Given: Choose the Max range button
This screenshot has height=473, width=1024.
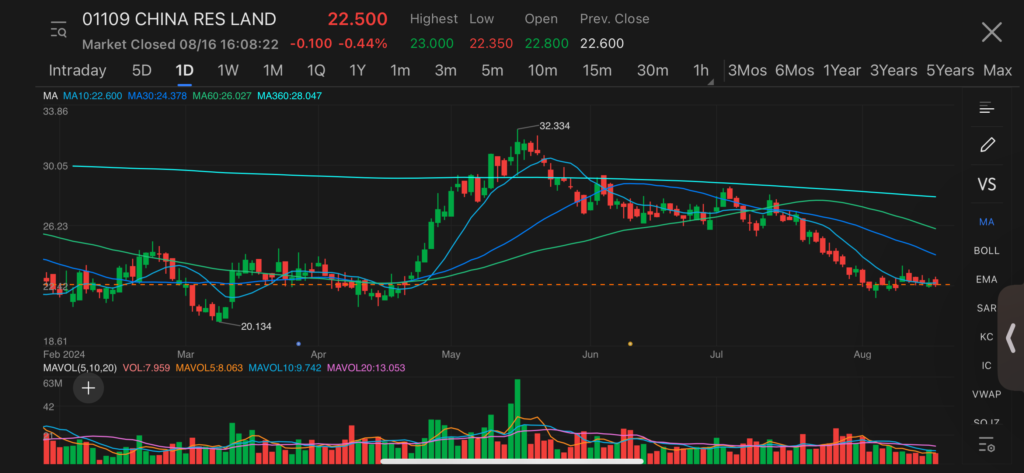Looking at the screenshot, I should tap(997, 70).
